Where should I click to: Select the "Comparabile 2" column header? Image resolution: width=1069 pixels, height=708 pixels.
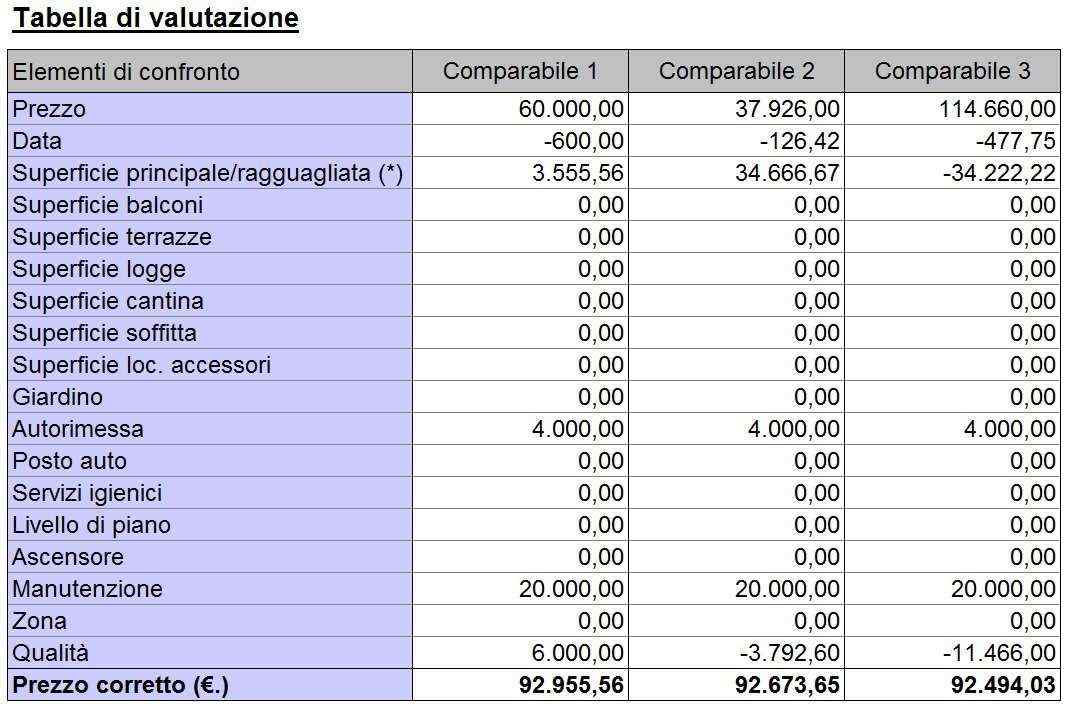tap(736, 72)
